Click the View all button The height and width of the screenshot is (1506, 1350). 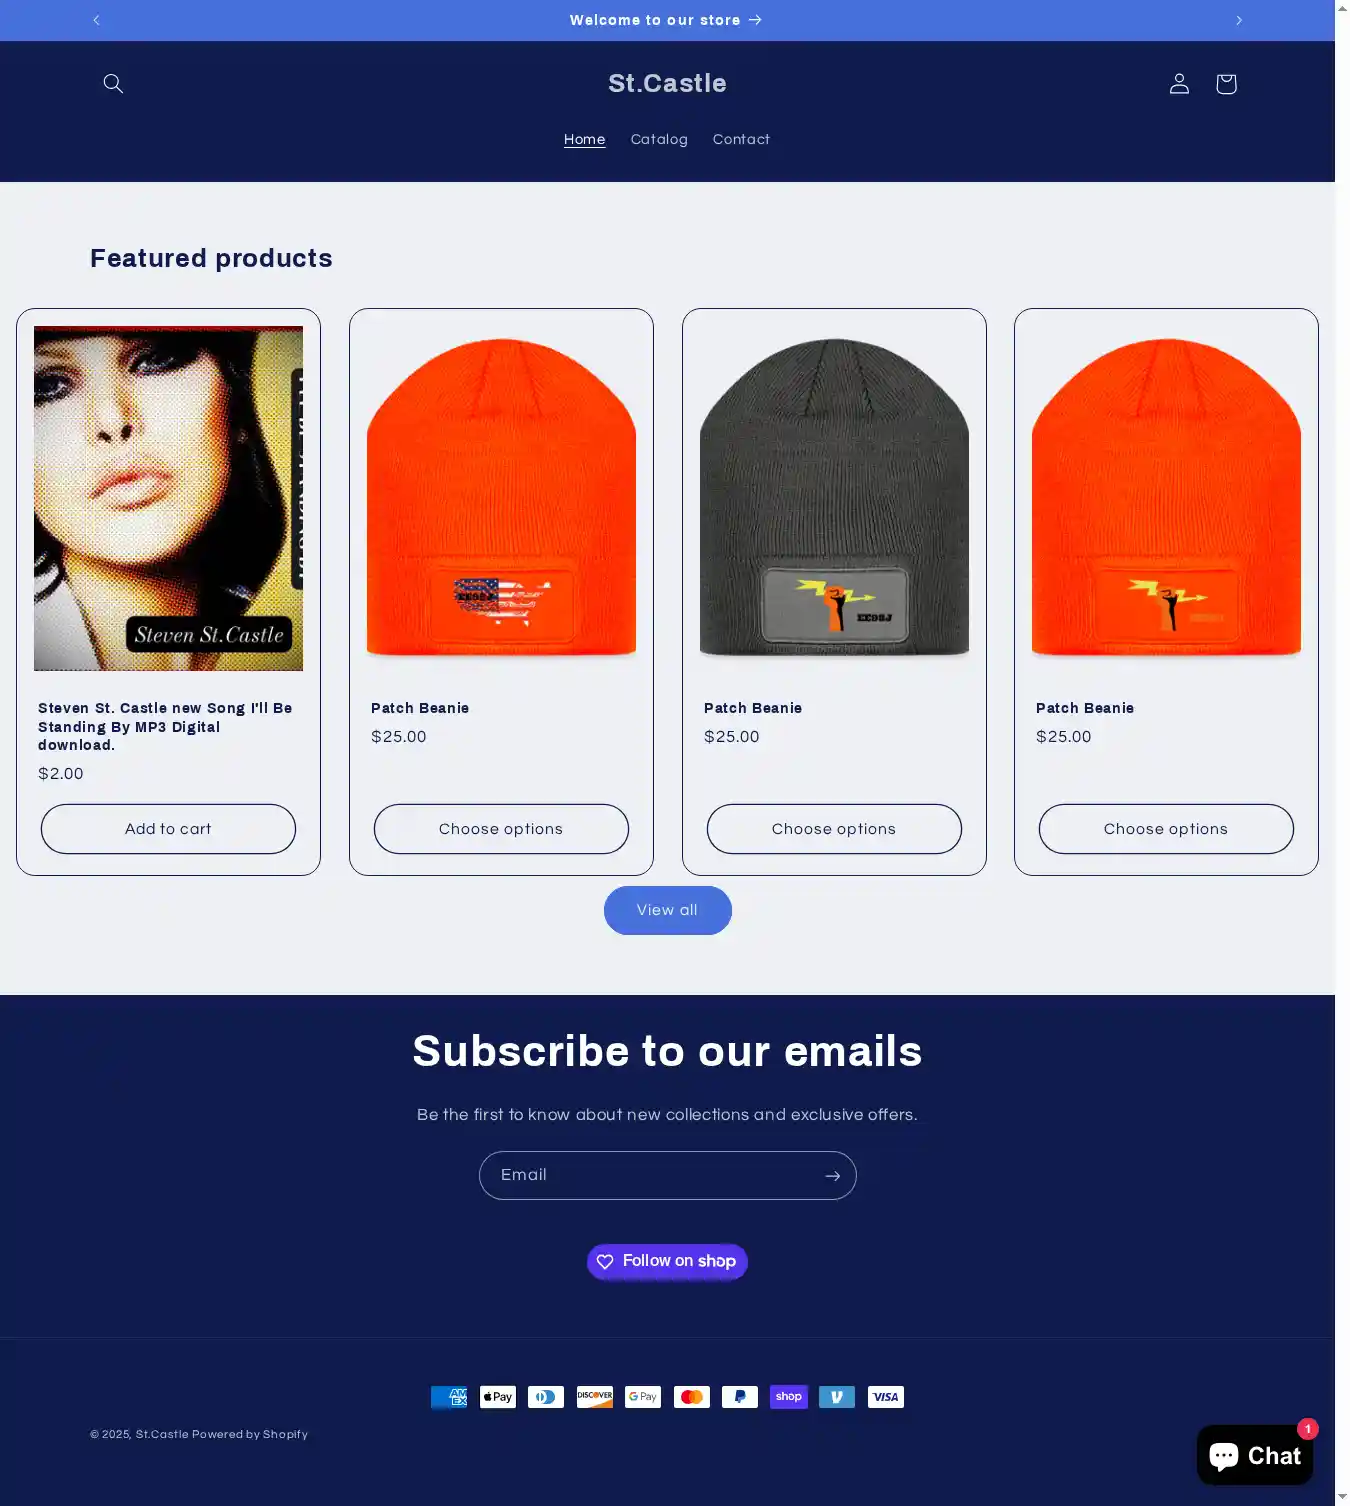click(x=668, y=910)
